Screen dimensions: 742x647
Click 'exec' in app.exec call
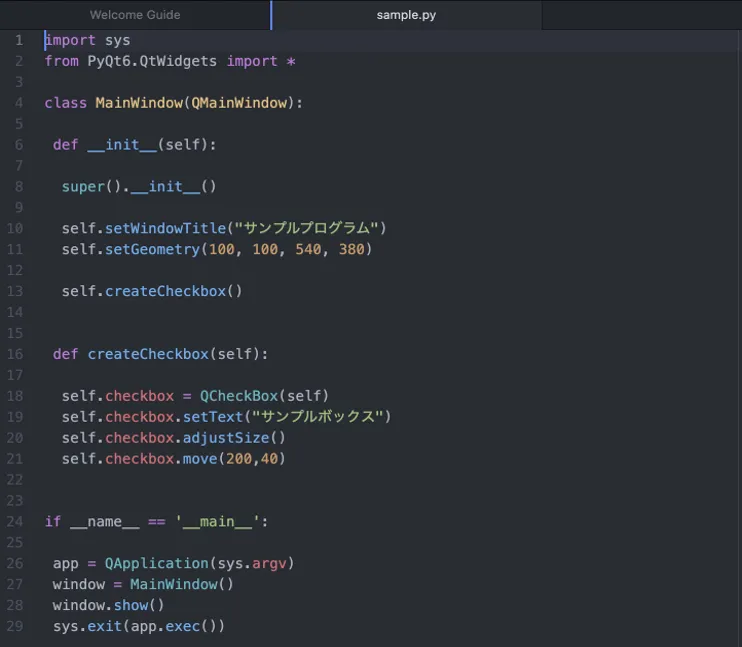[x=183, y=626]
